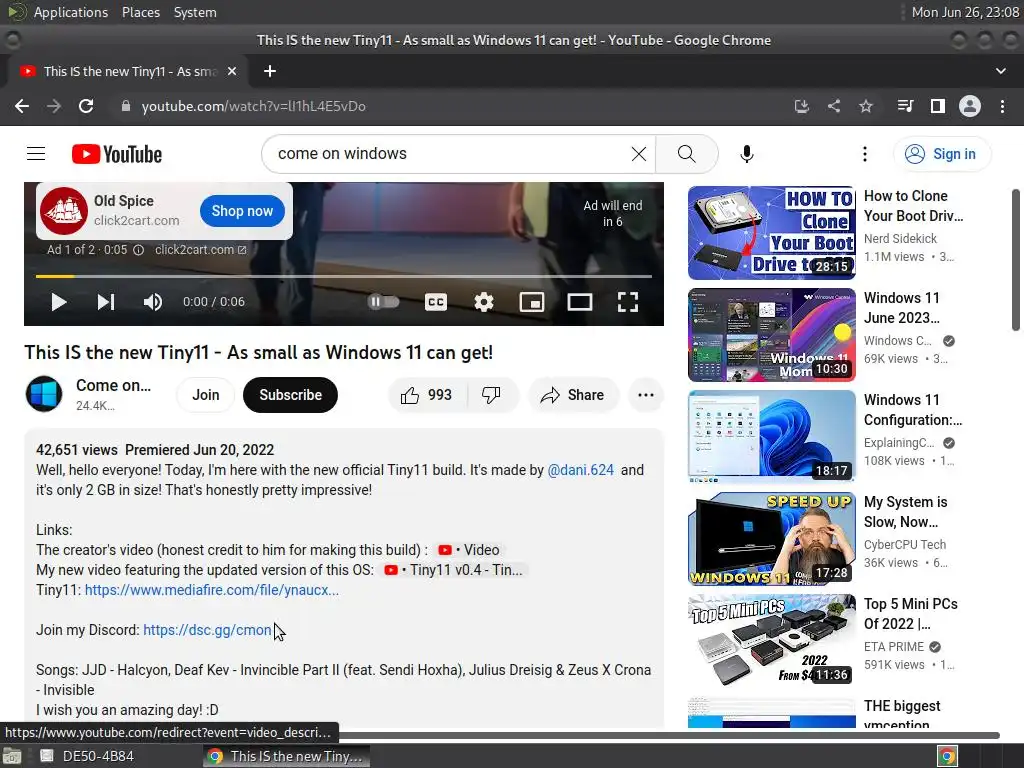Open the YouTube hamburger guide menu
This screenshot has width=1024, height=768.
click(36, 153)
